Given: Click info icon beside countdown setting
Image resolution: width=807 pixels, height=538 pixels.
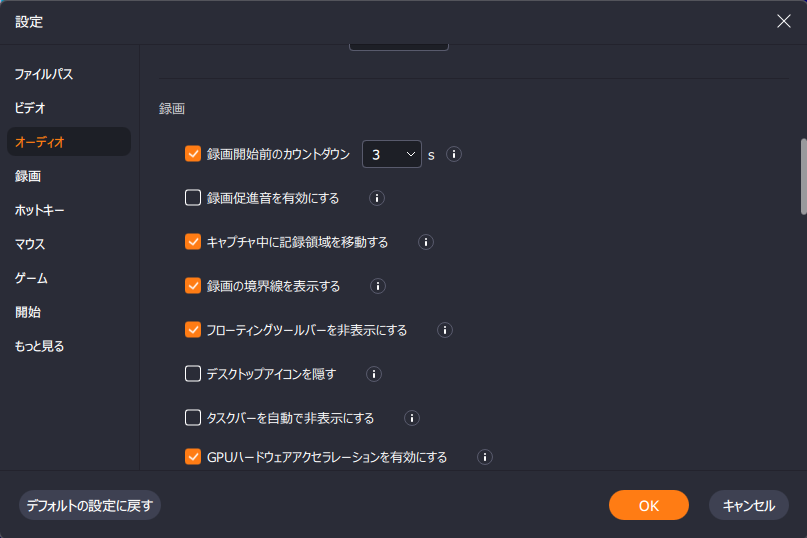Looking at the screenshot, I should tap(453, 154).
